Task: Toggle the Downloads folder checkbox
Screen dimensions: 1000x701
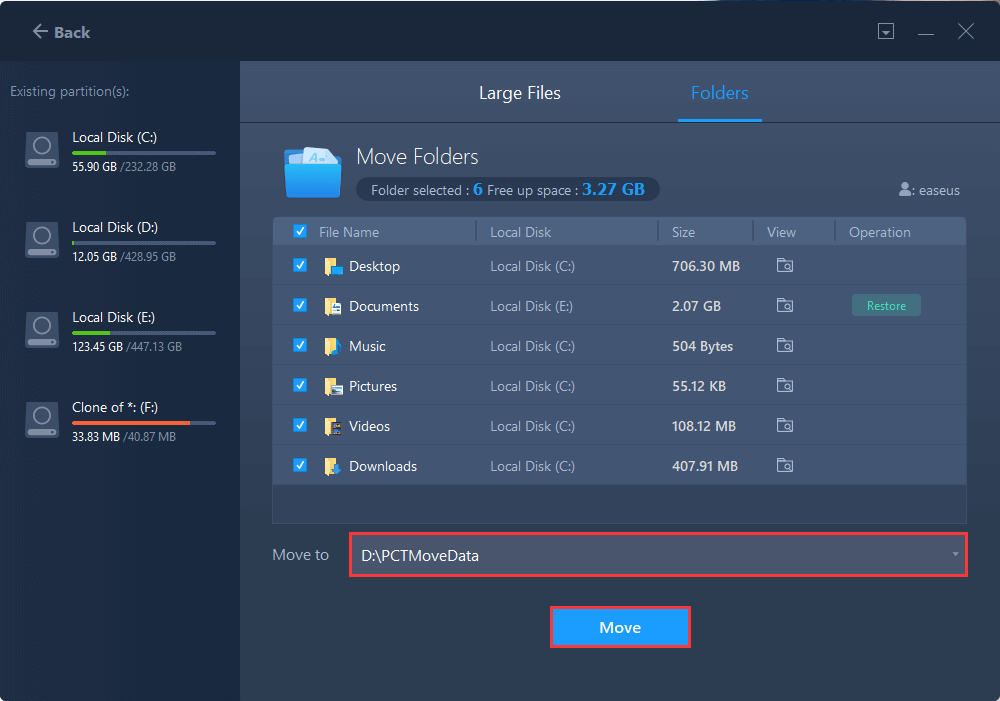Action: click(x=300, y=466)
